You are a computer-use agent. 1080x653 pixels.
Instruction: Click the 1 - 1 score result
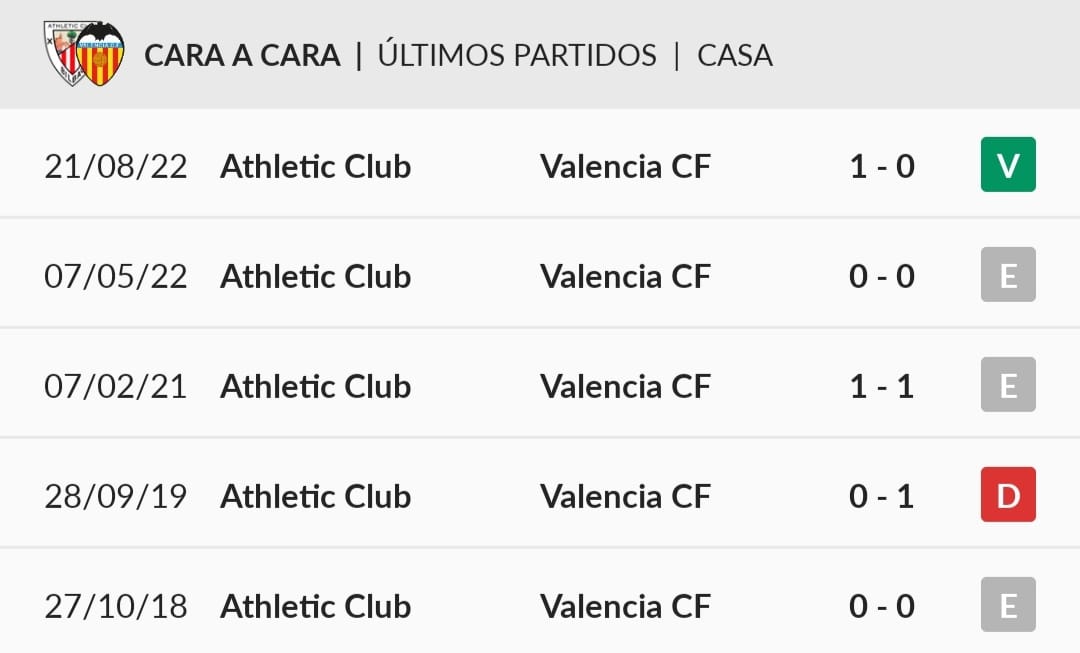tap(882, 386)
